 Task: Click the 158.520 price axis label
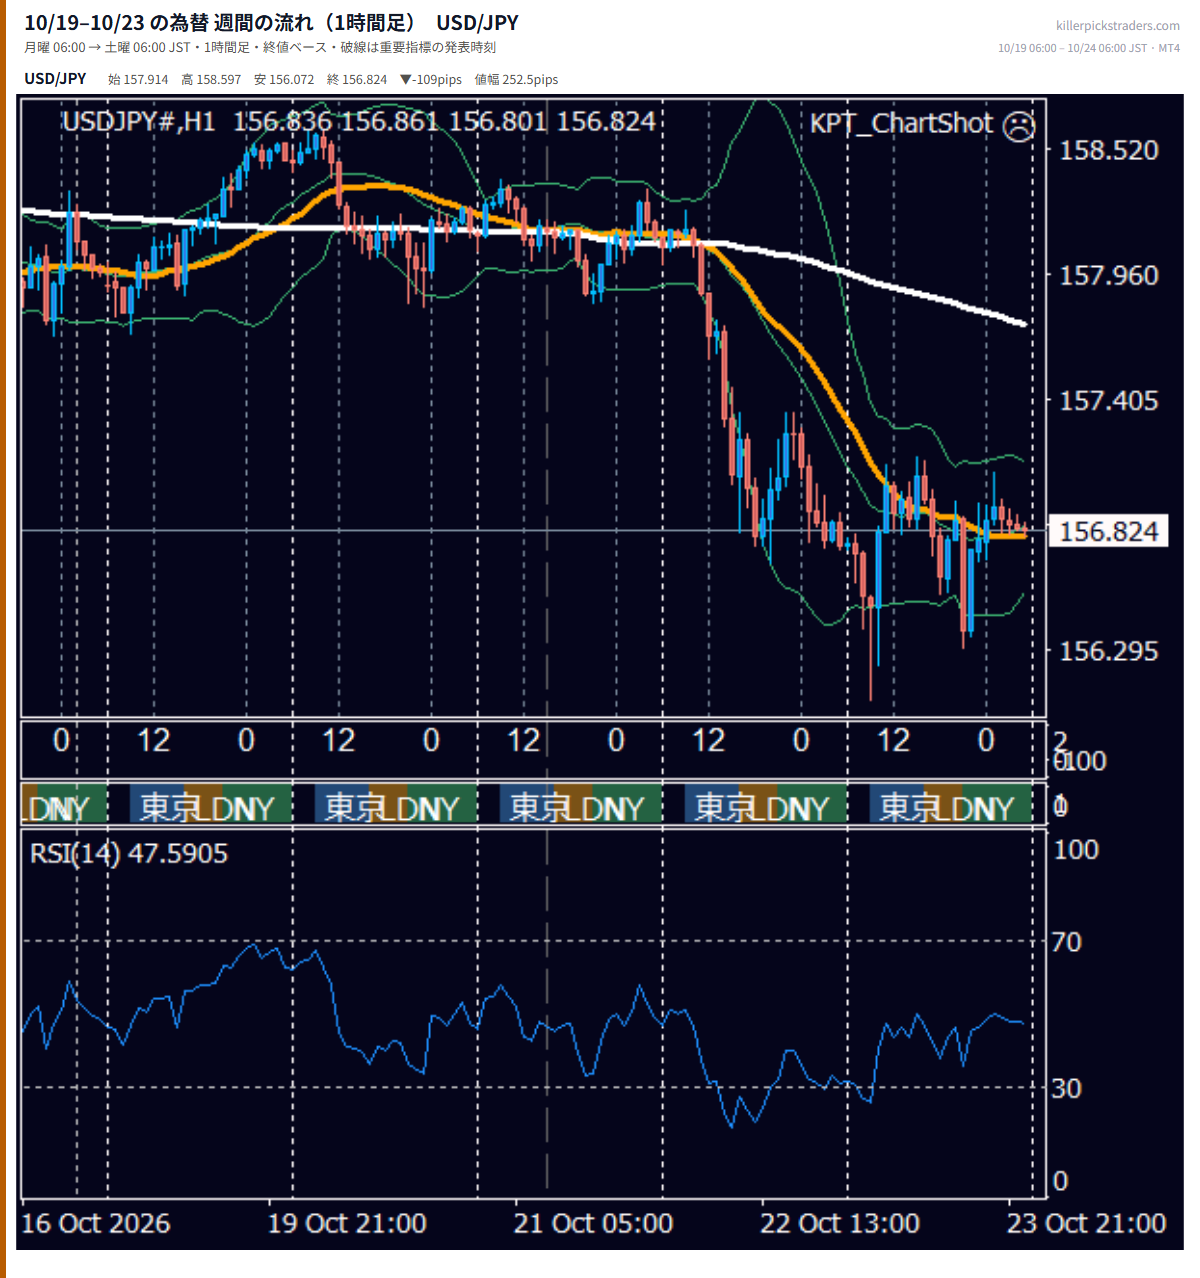(1108, 150)
